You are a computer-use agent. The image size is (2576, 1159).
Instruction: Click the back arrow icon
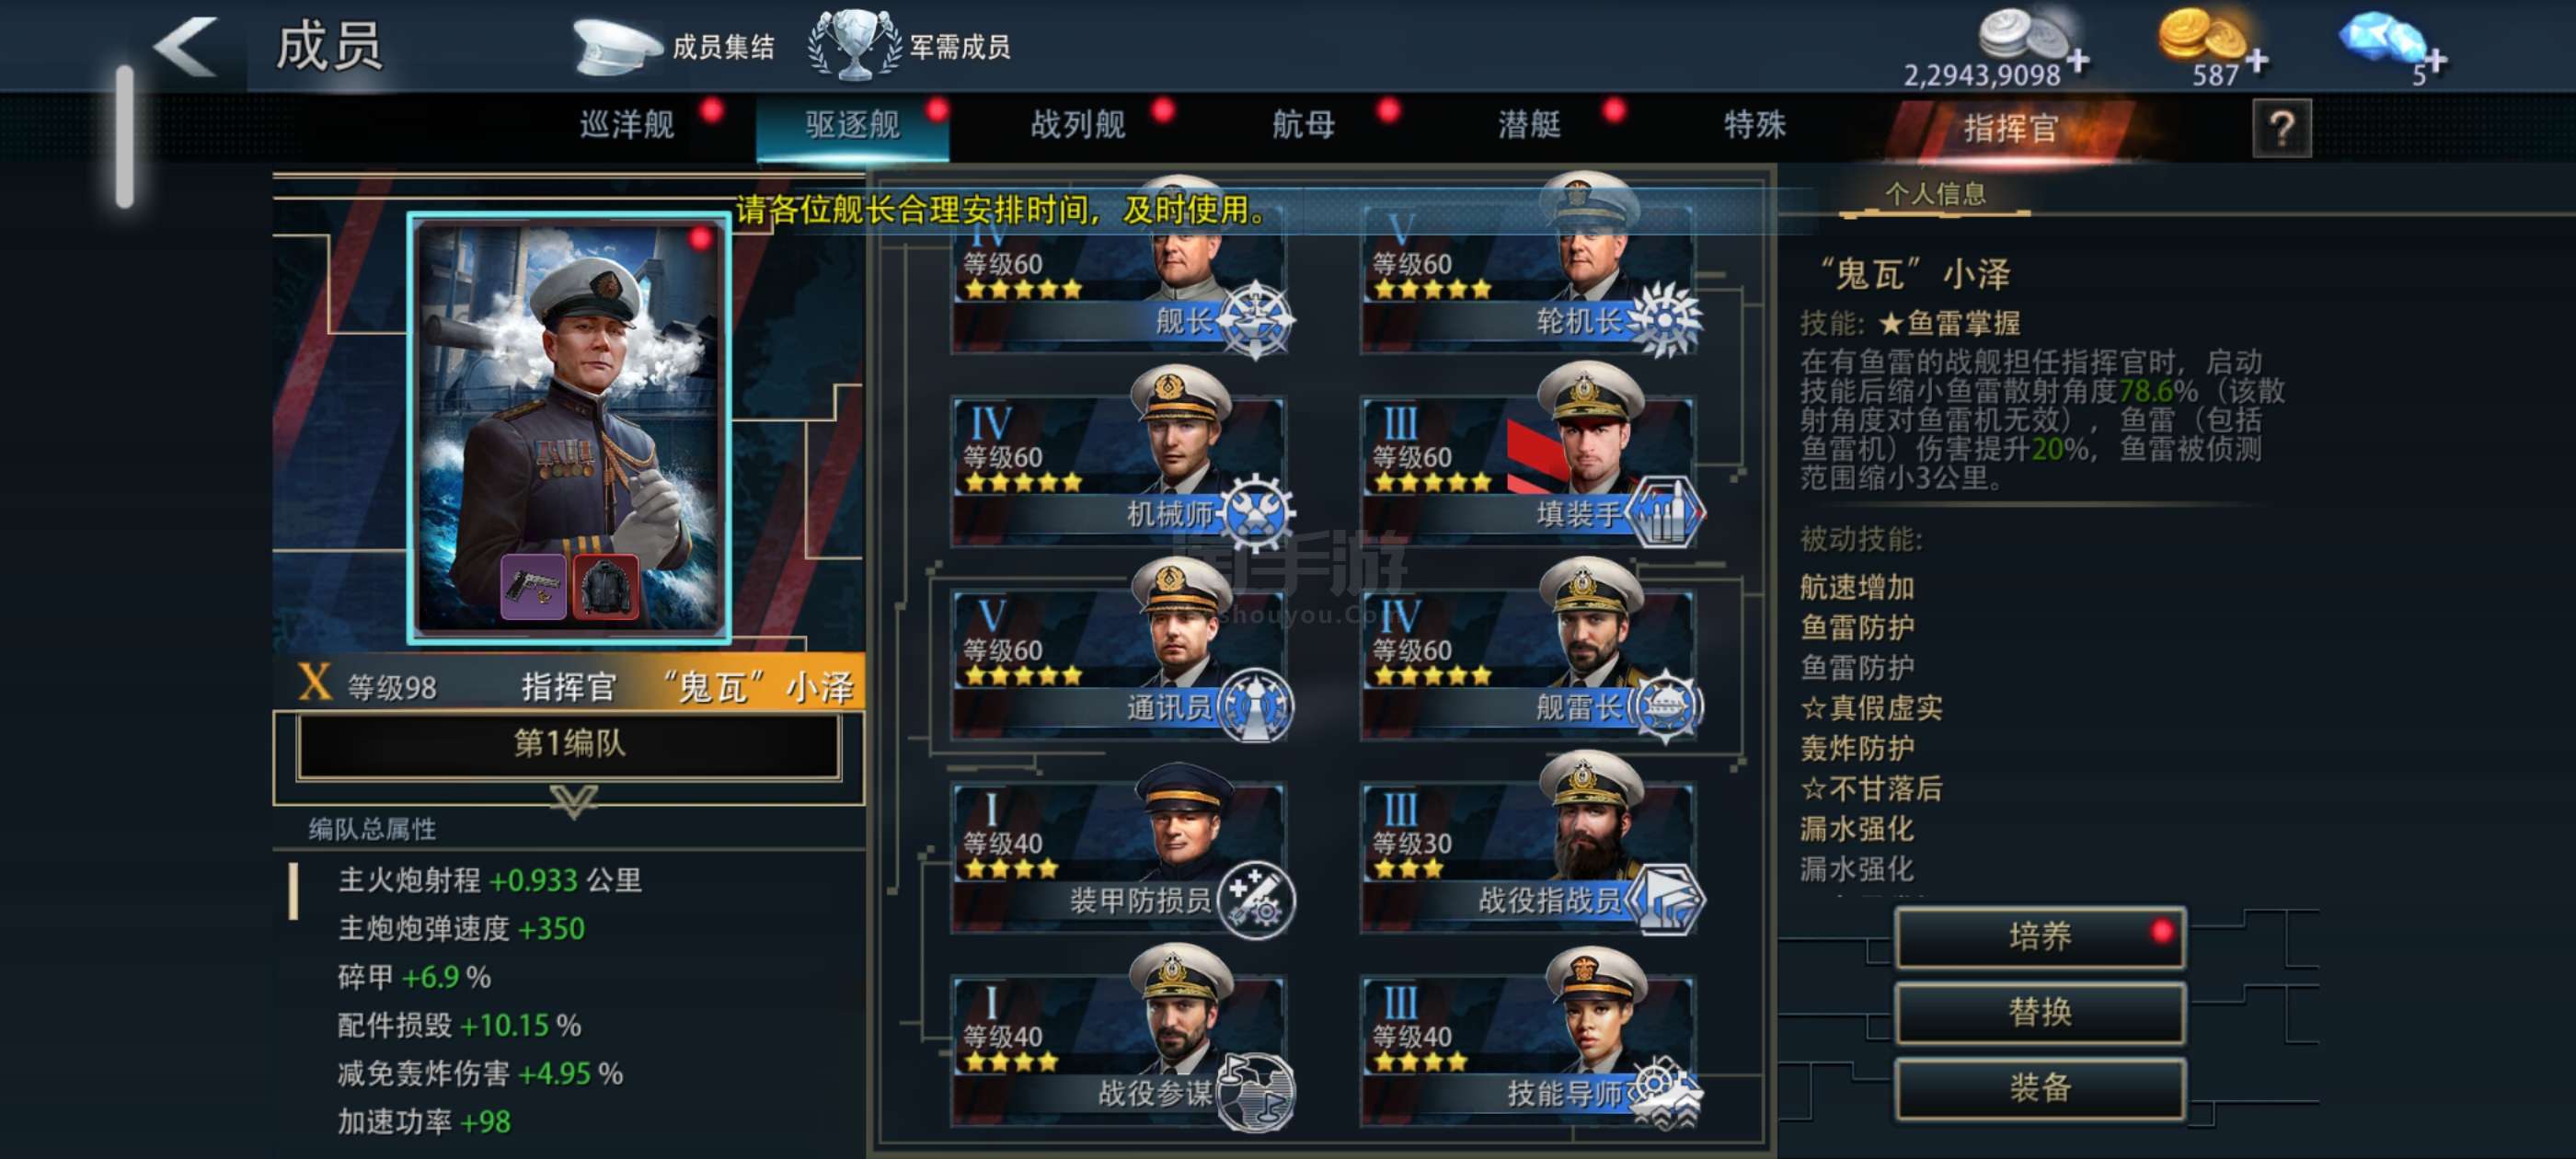186,46
